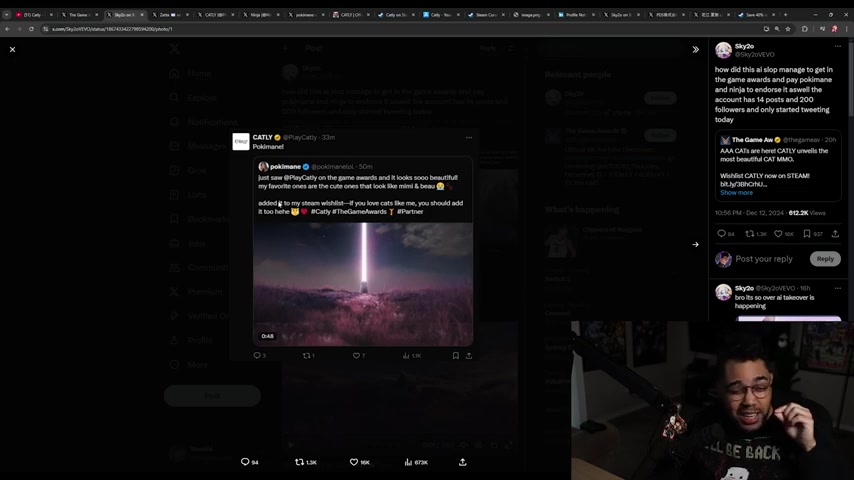Click the share icon below the photo
Viewport: 854px width, 480px height.
click(x=462, y=462)
